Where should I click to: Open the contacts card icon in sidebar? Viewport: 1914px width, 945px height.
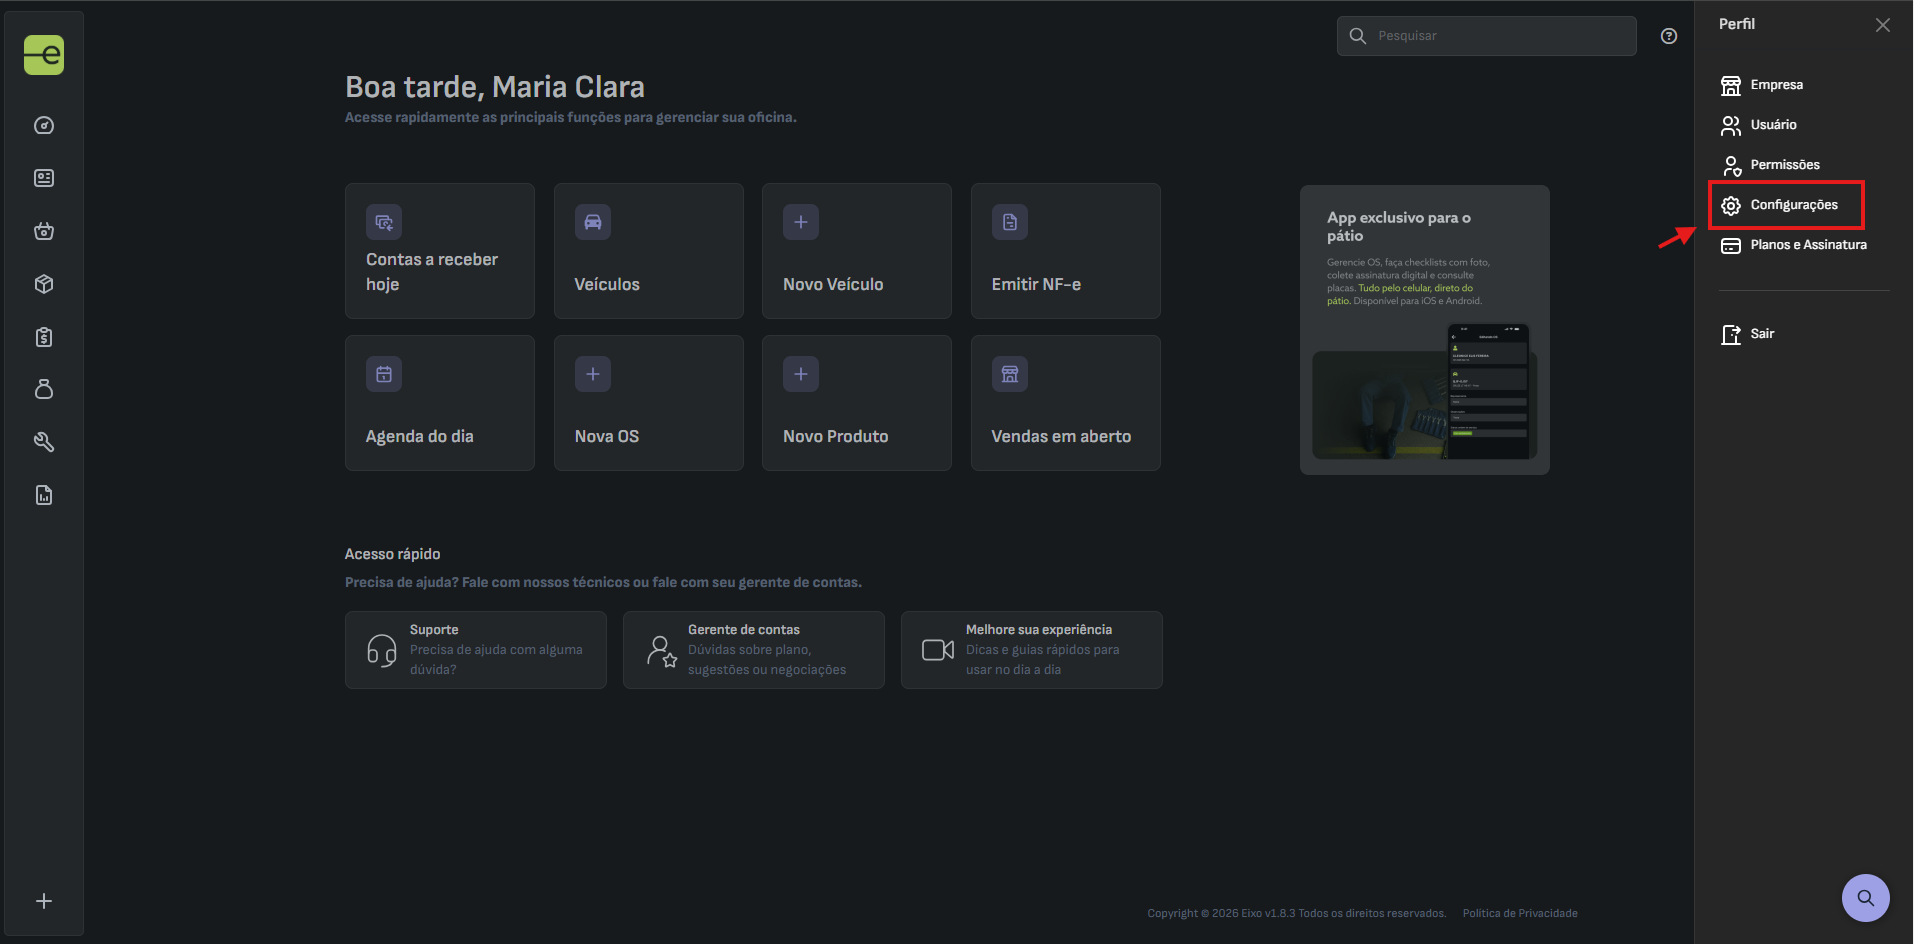click(44, 178)
